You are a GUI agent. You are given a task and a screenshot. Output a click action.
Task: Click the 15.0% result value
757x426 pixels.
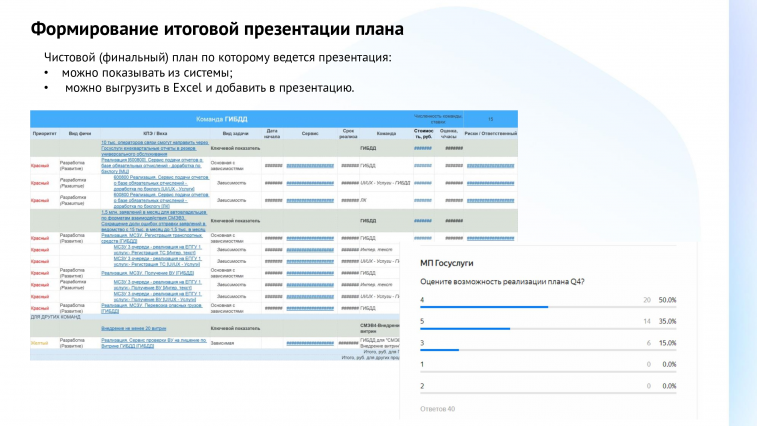click(x=667, y=343)
